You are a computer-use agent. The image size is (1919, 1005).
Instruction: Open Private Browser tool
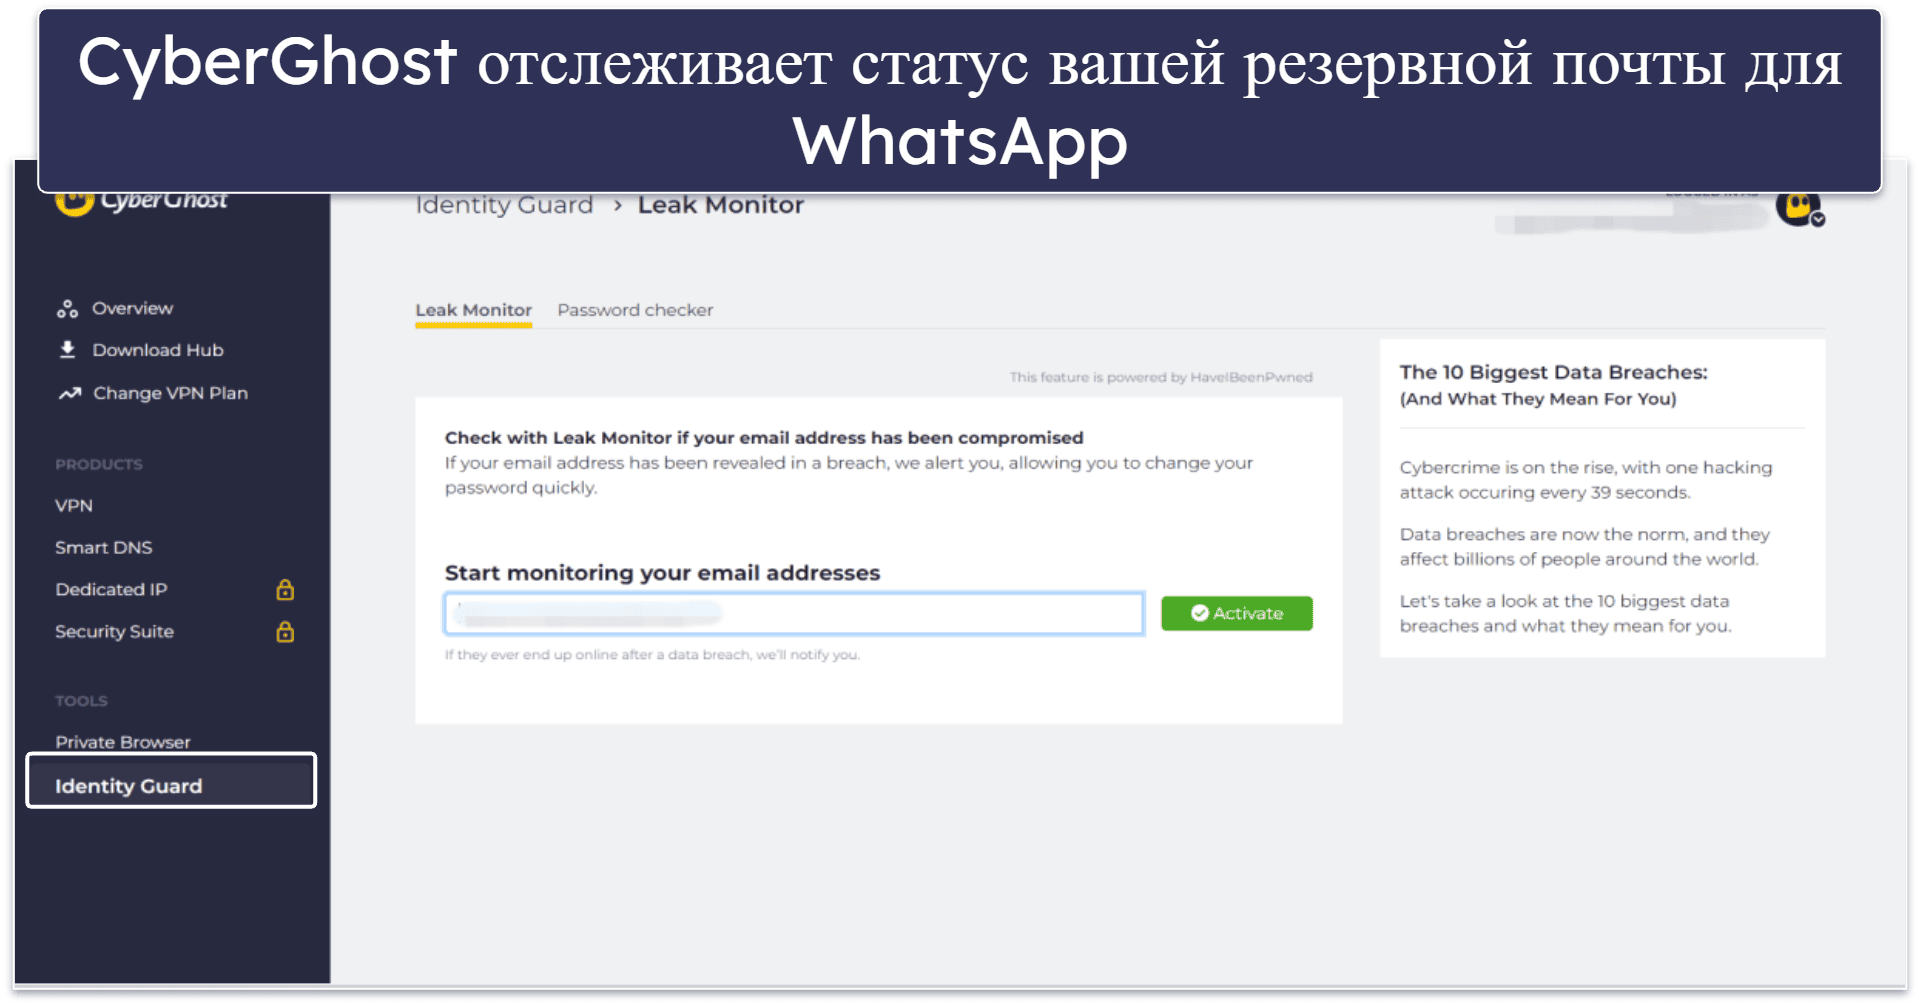tap(122, 742)
